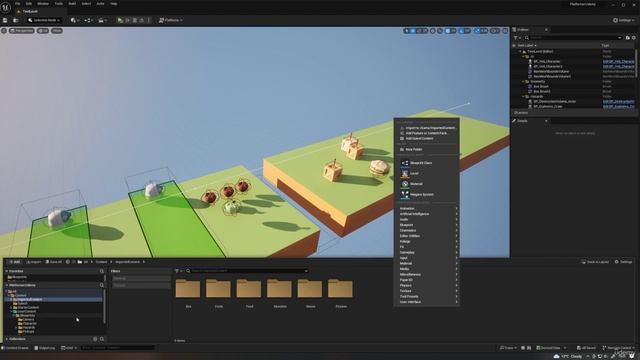
Task: Open the Lit view mode dropdown
Action: [43, 31]
